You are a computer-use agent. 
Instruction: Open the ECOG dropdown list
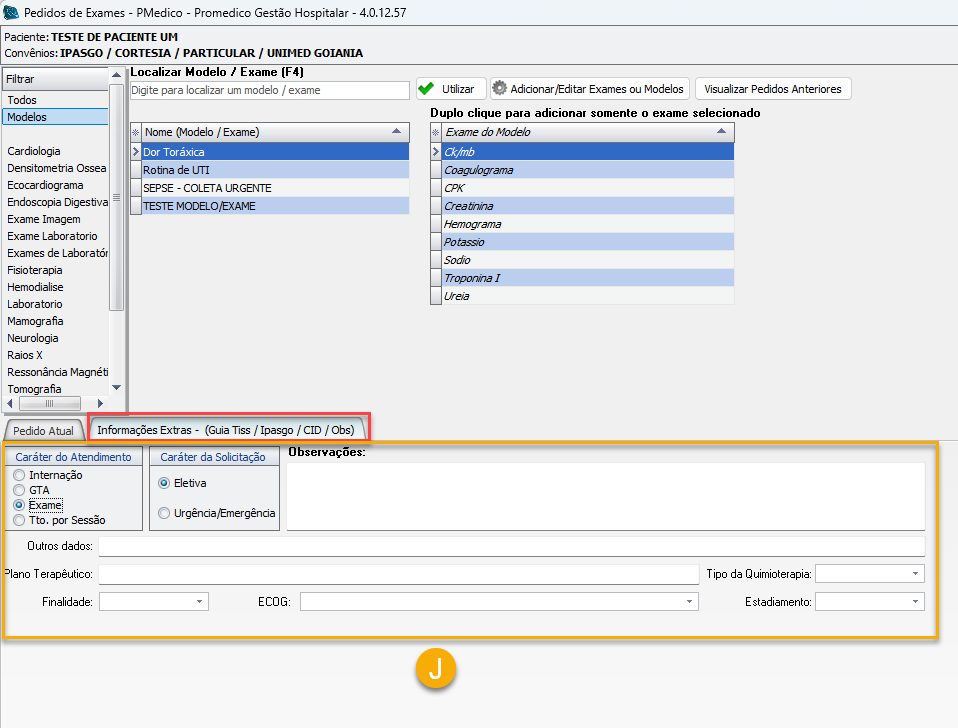coord(689,602)
